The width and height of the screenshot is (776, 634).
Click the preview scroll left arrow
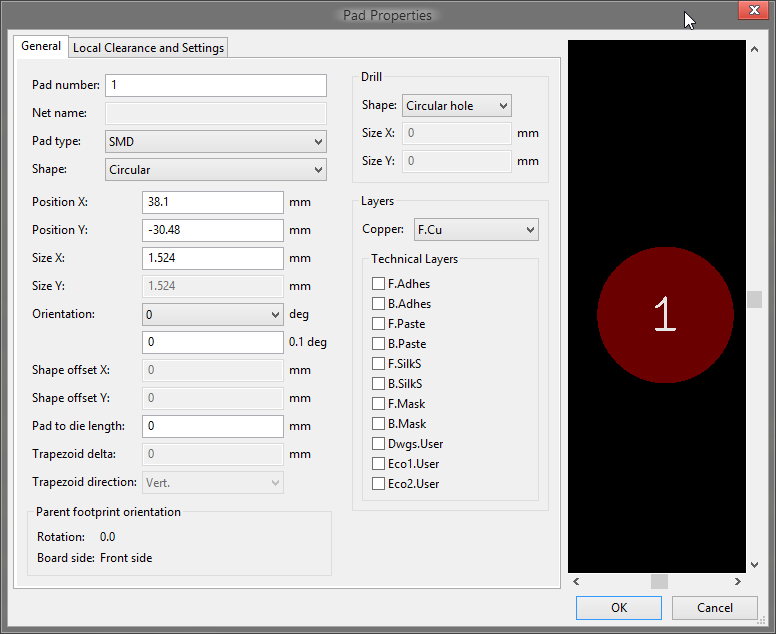pos(576,582)
